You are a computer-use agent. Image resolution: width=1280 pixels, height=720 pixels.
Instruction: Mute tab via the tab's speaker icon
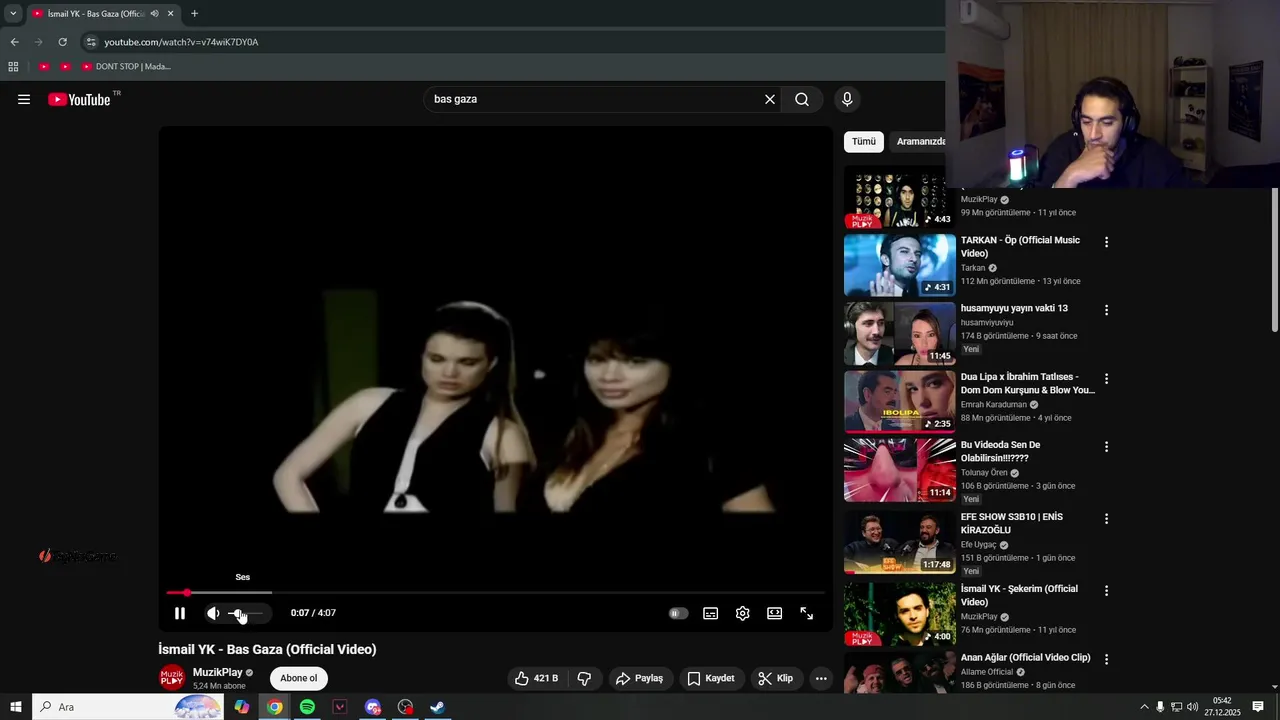[x=154, y=14]
